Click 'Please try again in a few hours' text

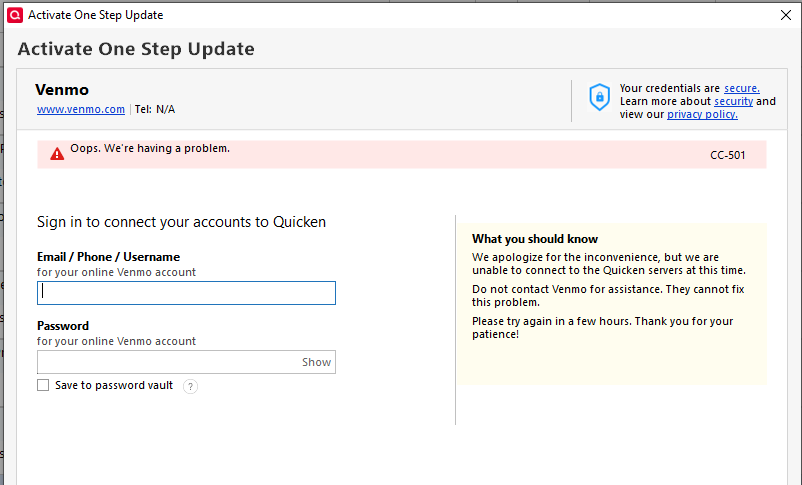pyautogui.click(x=603, y=327)
